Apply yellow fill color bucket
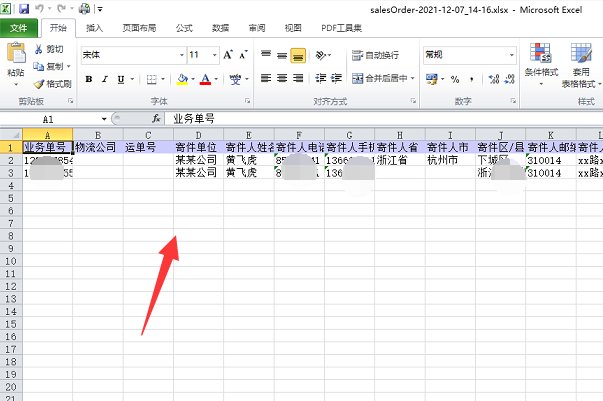Viewport: 603px width, 401px height. [x=182, y=80]
